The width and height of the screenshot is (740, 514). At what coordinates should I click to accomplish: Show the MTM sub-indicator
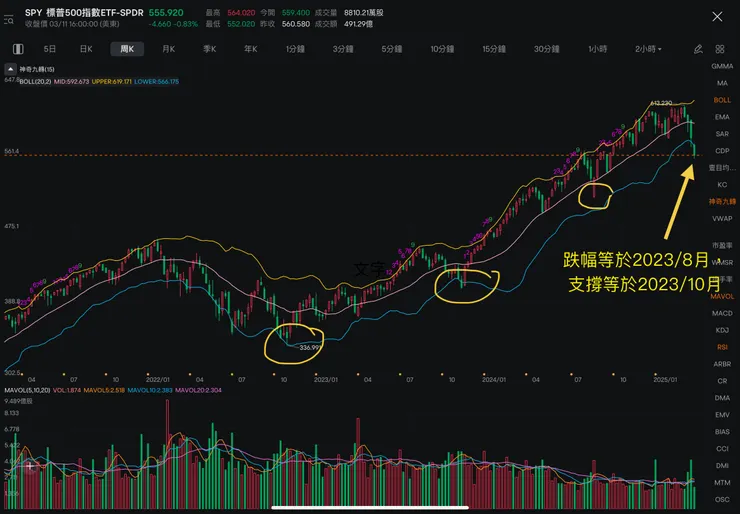[x=722, y=483]
